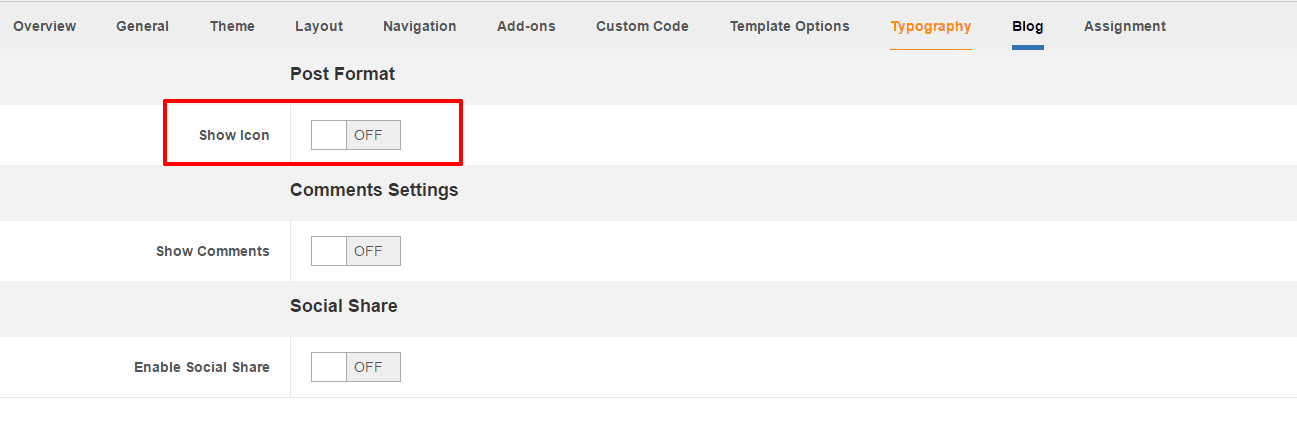Enable the Show Comments switch
This screenshot has height=425, width=1297.
pyautogui.click(x=355, y=251)
